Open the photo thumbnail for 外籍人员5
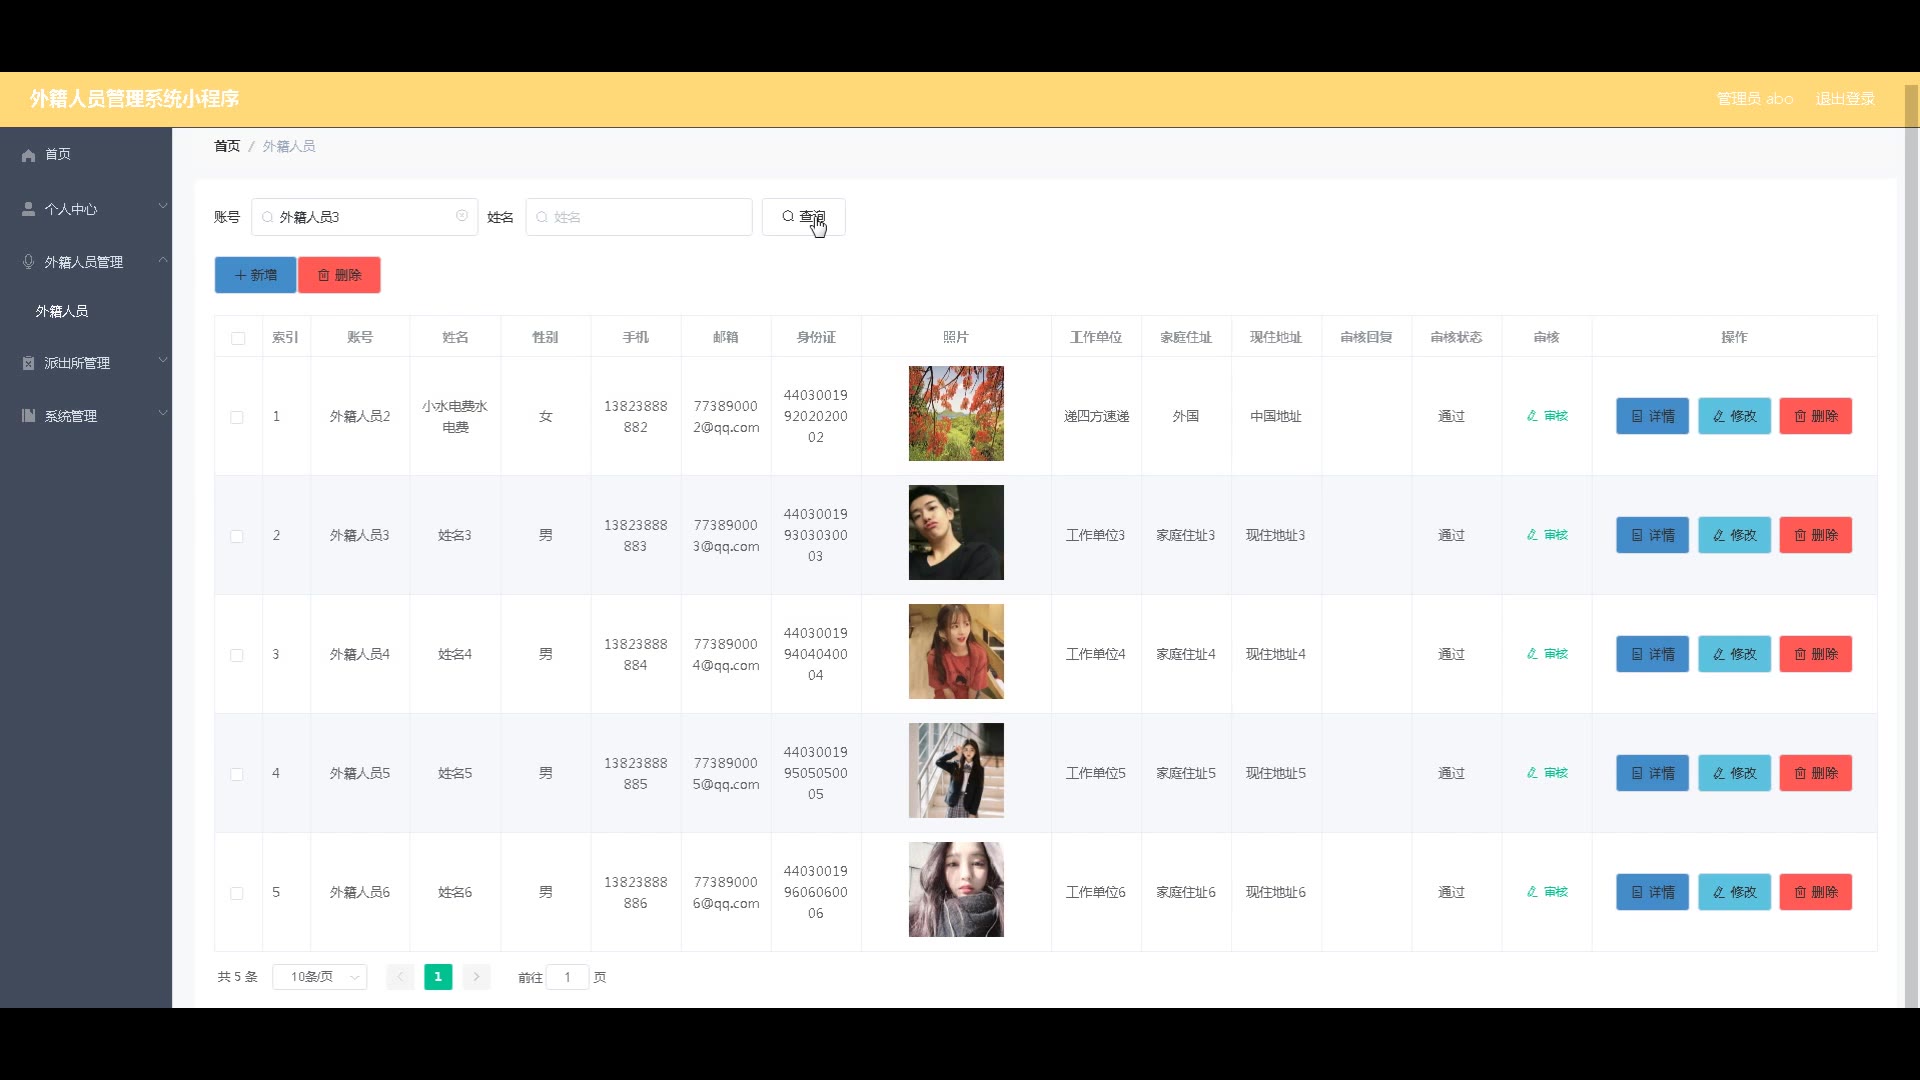Viewport: 1920px width, 1080px height. (956, 770)
